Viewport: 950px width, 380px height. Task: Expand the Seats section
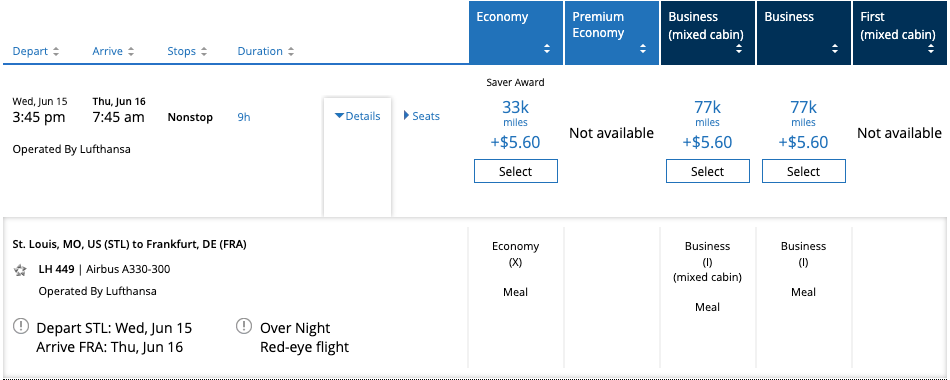pos(422,116)
